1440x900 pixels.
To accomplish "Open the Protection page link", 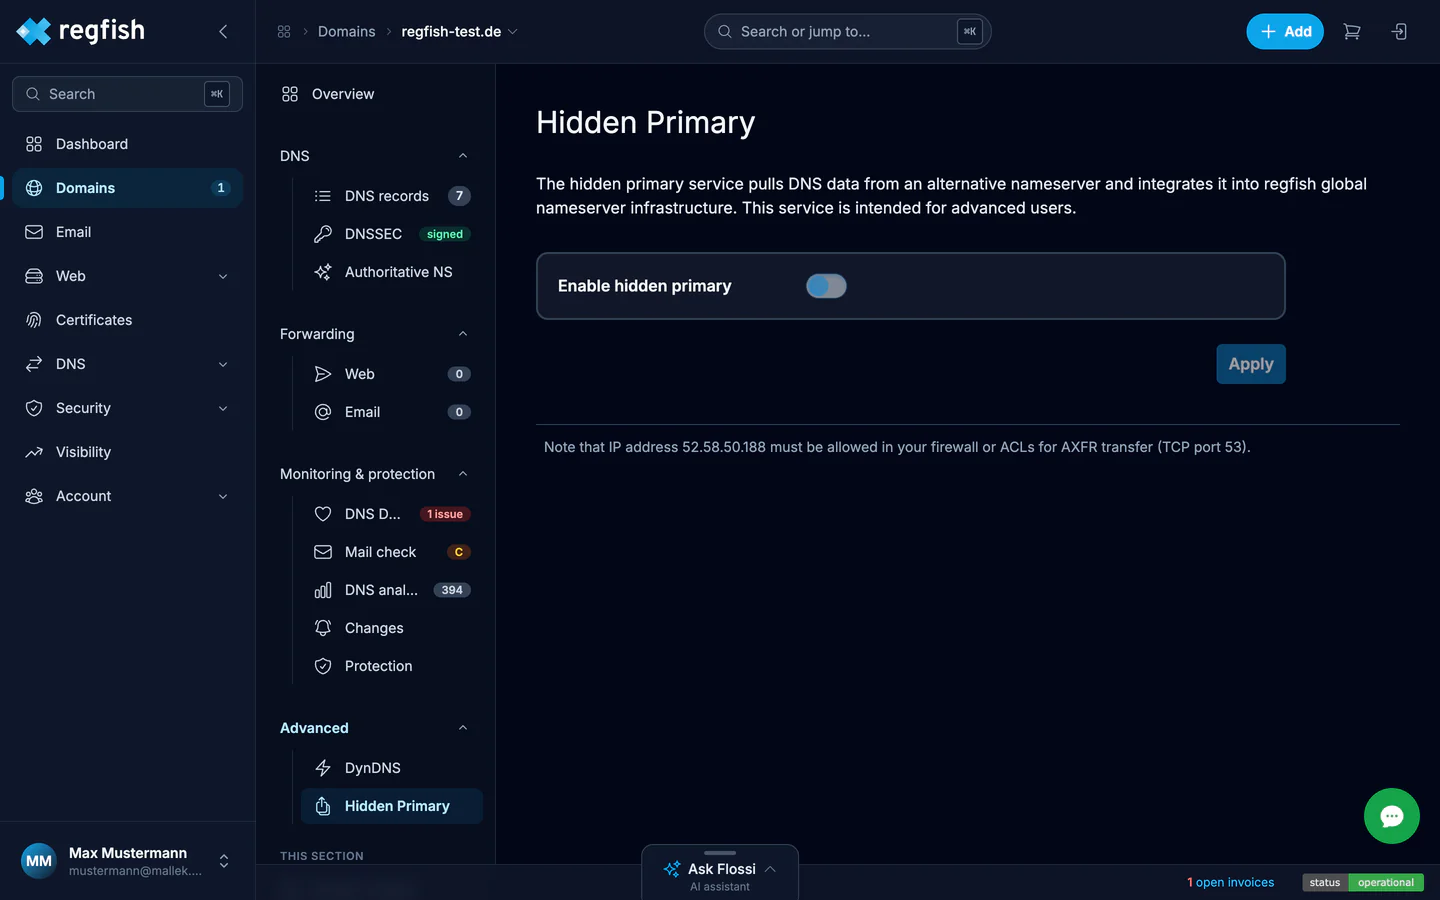I will tap(391, 666).
